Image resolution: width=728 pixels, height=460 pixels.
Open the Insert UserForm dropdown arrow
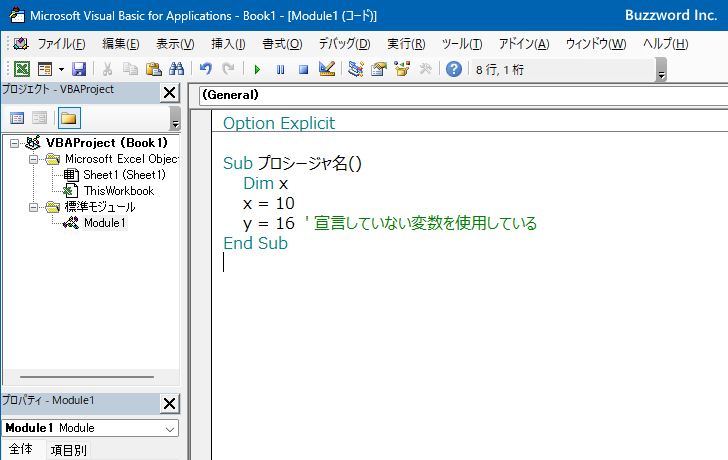click(x=61, y=70)
